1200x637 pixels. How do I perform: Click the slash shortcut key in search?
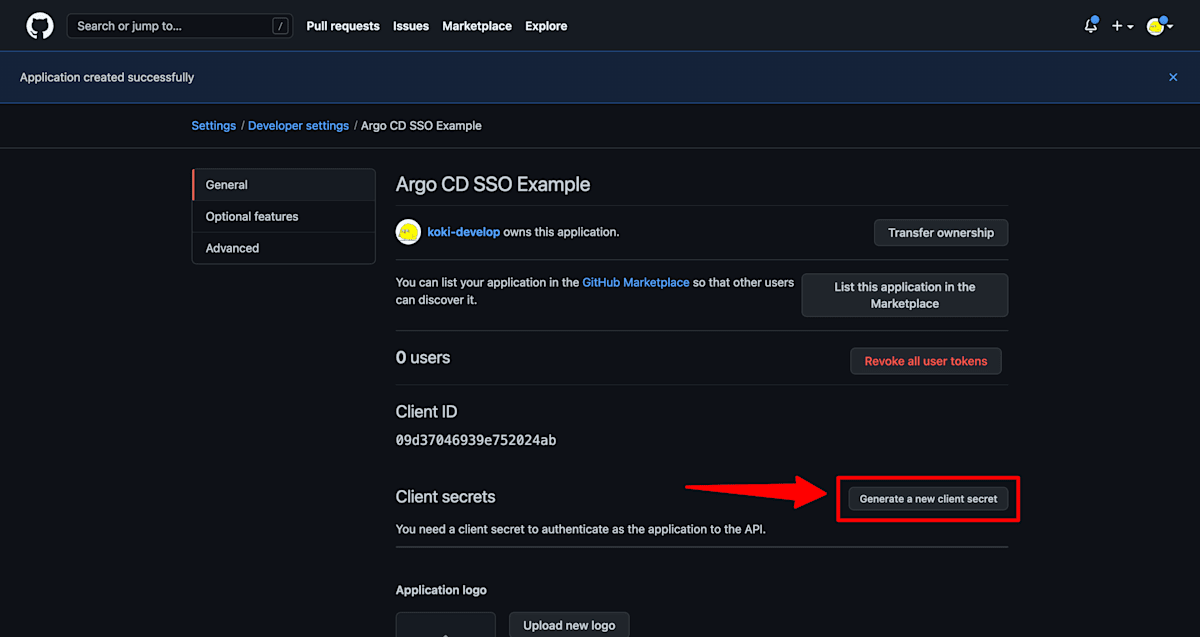click(x=280, y=26)
